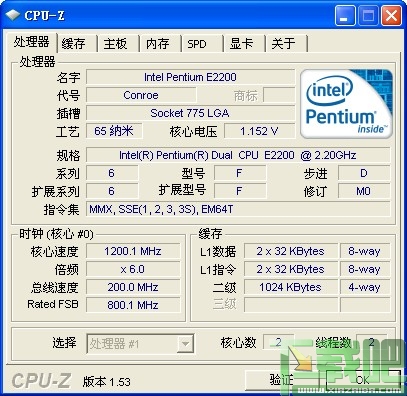Click the Socket 775 LGA value
The image size is (407, 396).
190,113
